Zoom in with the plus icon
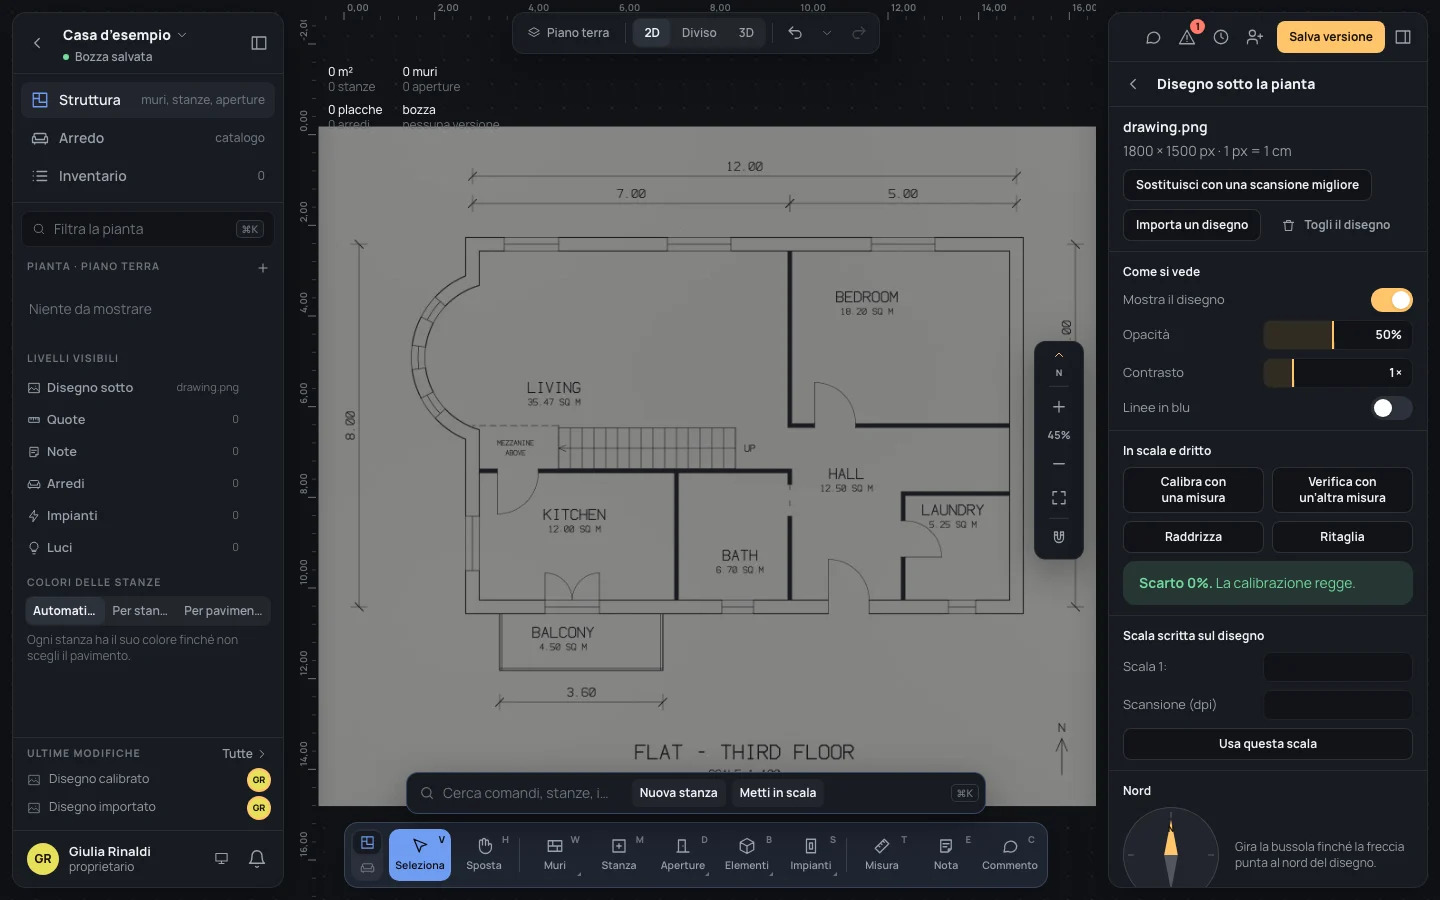The height and width of the screenshot is (900, 1440). (1059, 407)
